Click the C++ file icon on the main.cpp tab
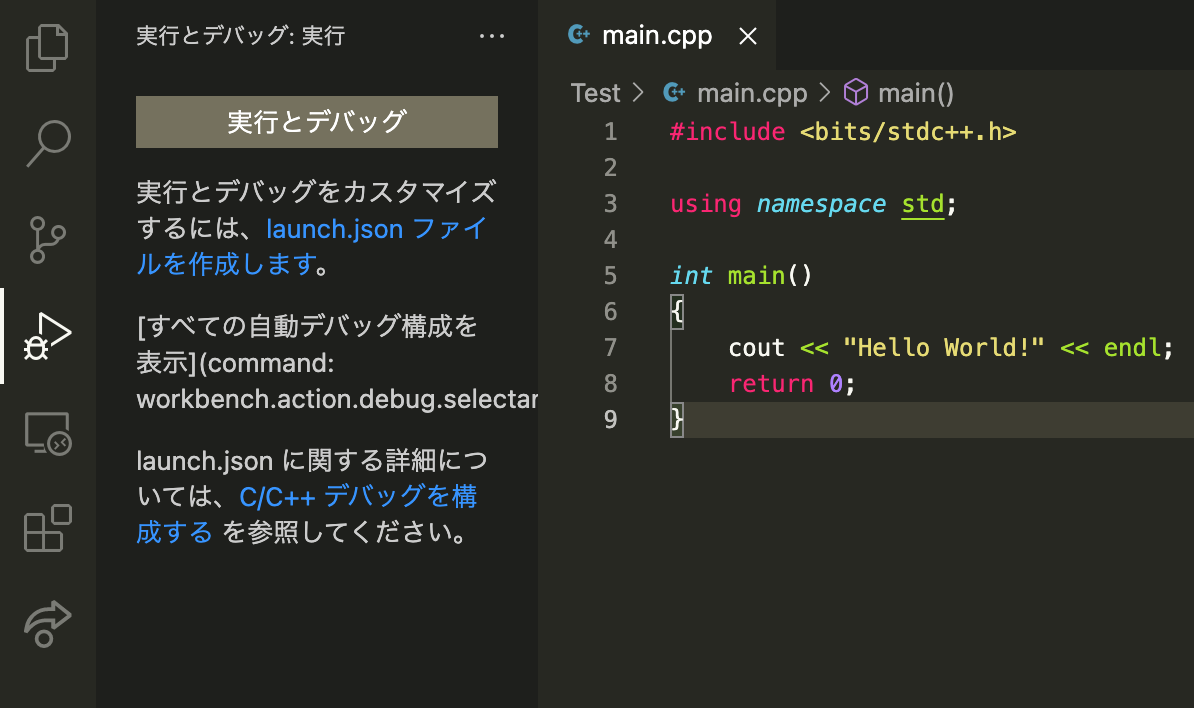The image size is (1194, 708). tap(579, 34)
